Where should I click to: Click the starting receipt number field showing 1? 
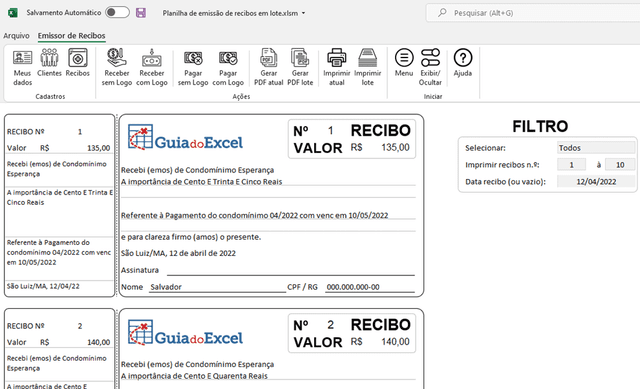point(571,164)
